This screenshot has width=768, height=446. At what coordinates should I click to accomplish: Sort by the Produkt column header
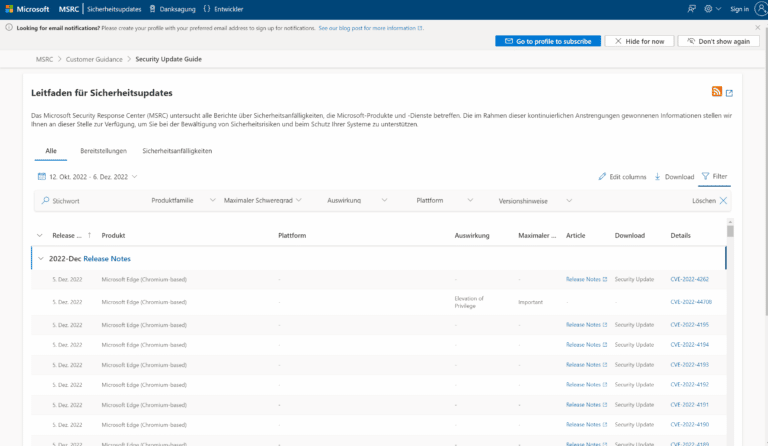pyautogui.click(x=113, y=235)
